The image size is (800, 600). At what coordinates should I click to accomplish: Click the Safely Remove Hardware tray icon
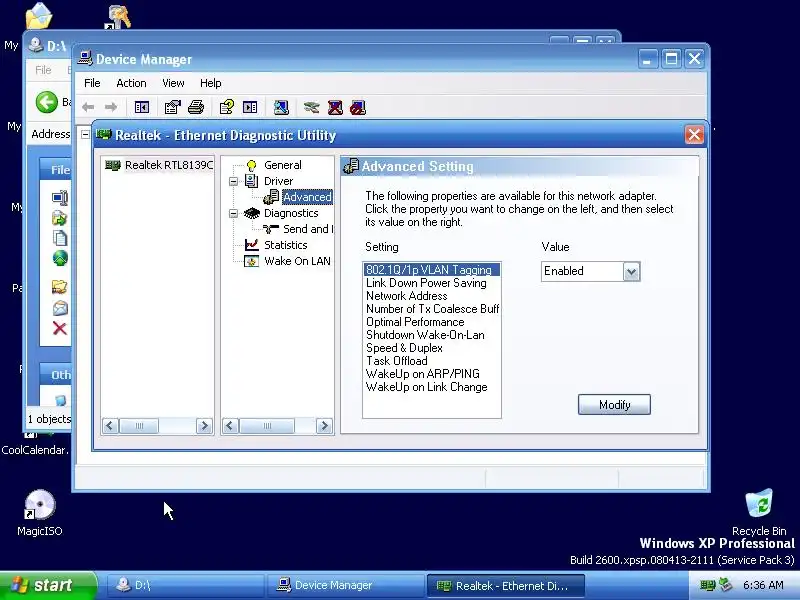click(725, 585)
